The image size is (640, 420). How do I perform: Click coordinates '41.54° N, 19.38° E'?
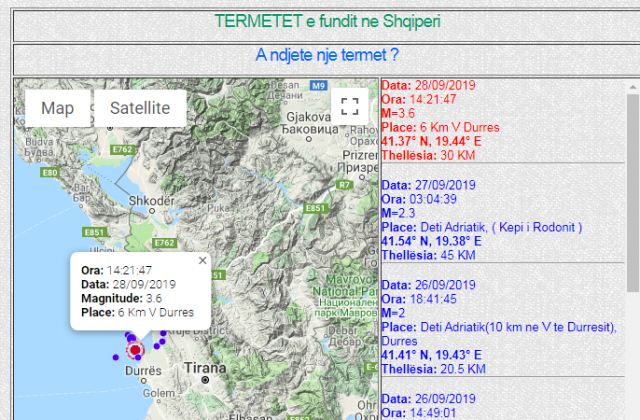click(x=431, y=241)
